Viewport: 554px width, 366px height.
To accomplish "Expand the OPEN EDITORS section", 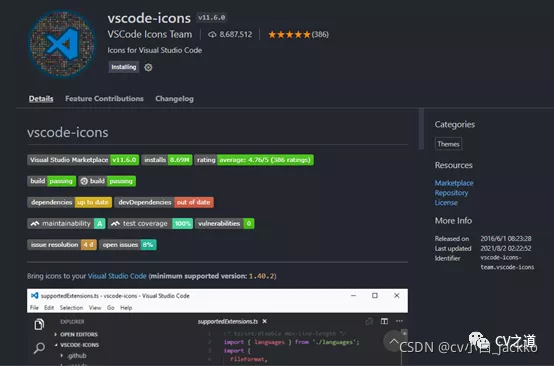I will [76, 334].
